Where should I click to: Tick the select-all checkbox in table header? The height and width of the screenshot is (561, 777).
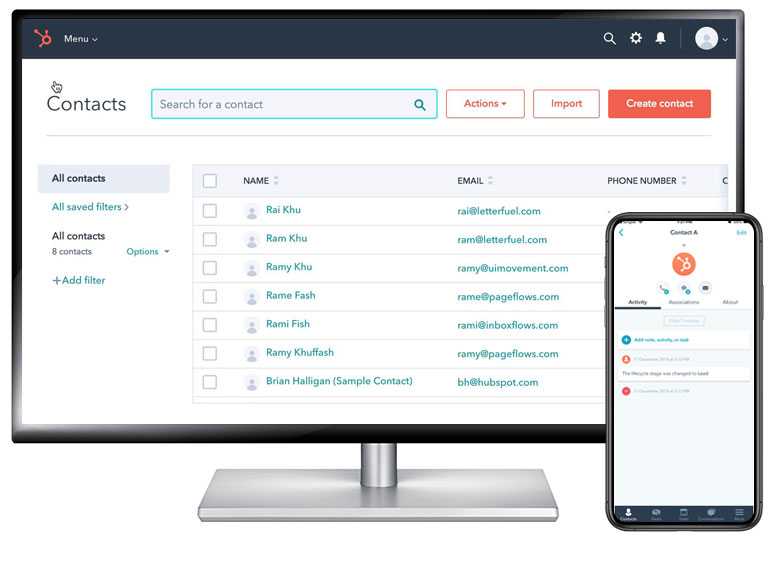[x=210, y=181]
